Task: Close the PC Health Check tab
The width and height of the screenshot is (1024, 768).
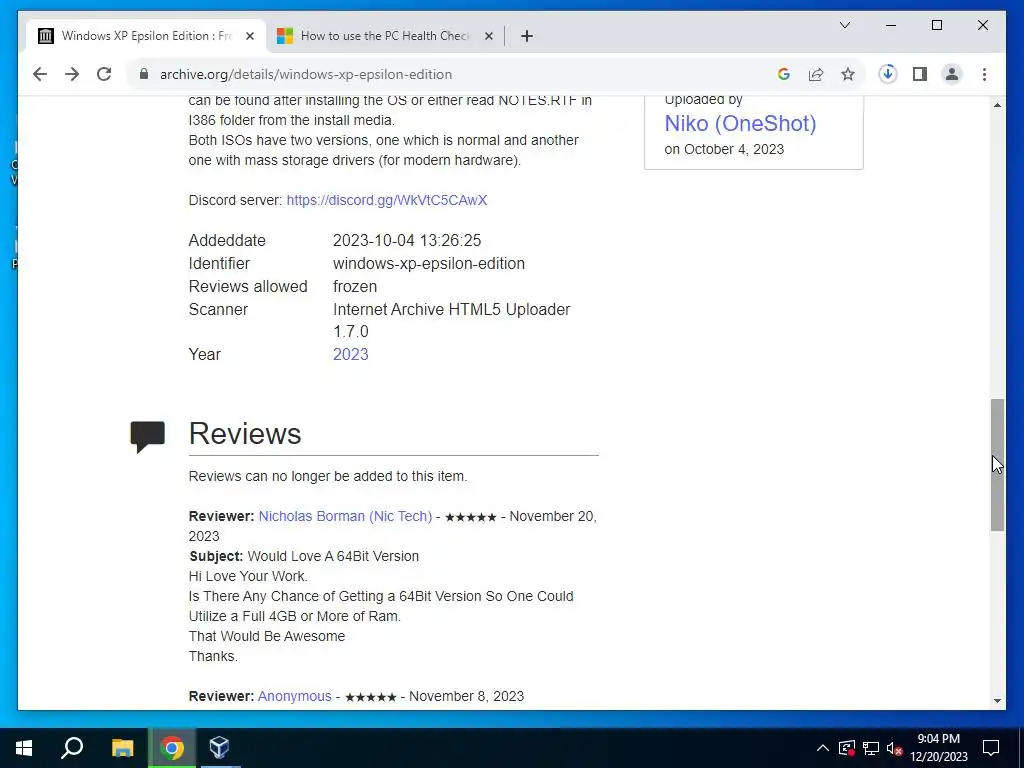Action: point(488,36)
